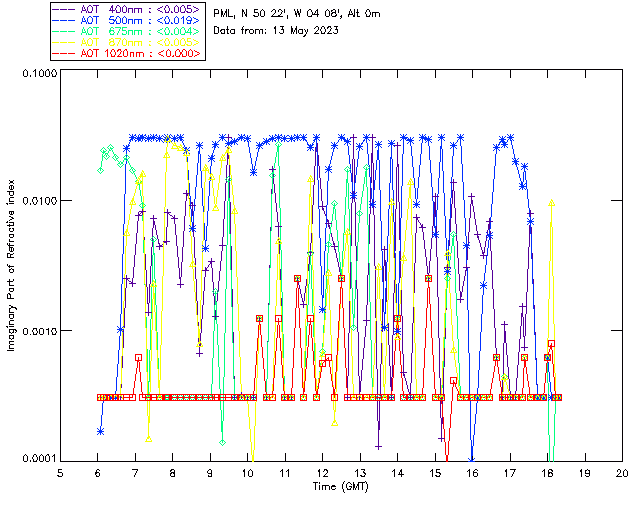Click the AOT 870nm legend entry
The height and width of the screenshot is (512, 640).
[127, 42]
